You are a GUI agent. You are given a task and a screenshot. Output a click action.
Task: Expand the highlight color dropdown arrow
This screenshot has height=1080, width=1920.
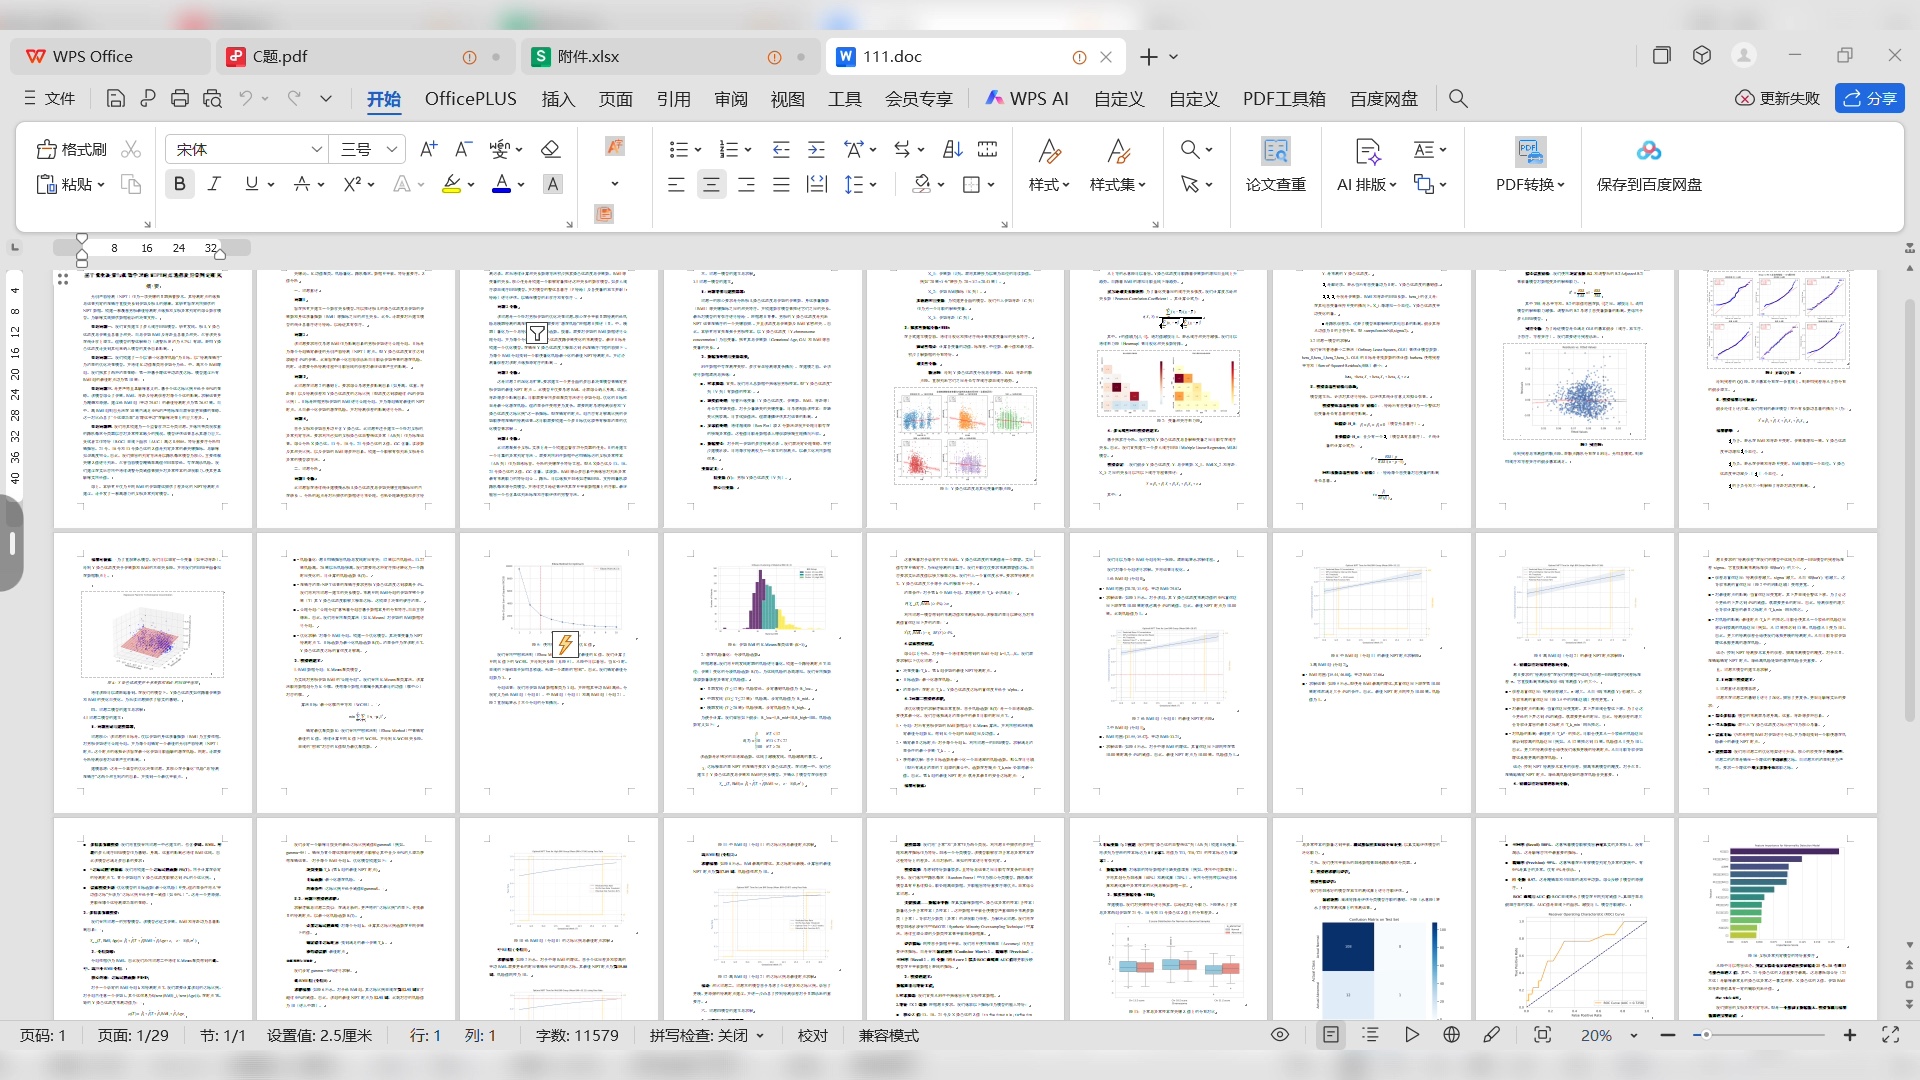[x=471, y=185]
